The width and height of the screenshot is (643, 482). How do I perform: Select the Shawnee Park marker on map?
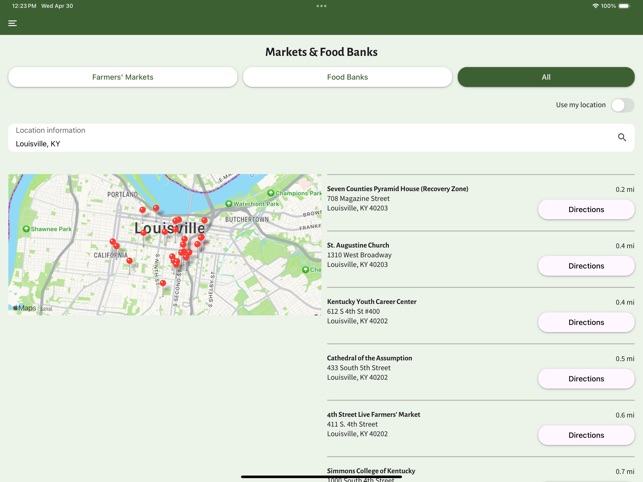coord(26,229)
